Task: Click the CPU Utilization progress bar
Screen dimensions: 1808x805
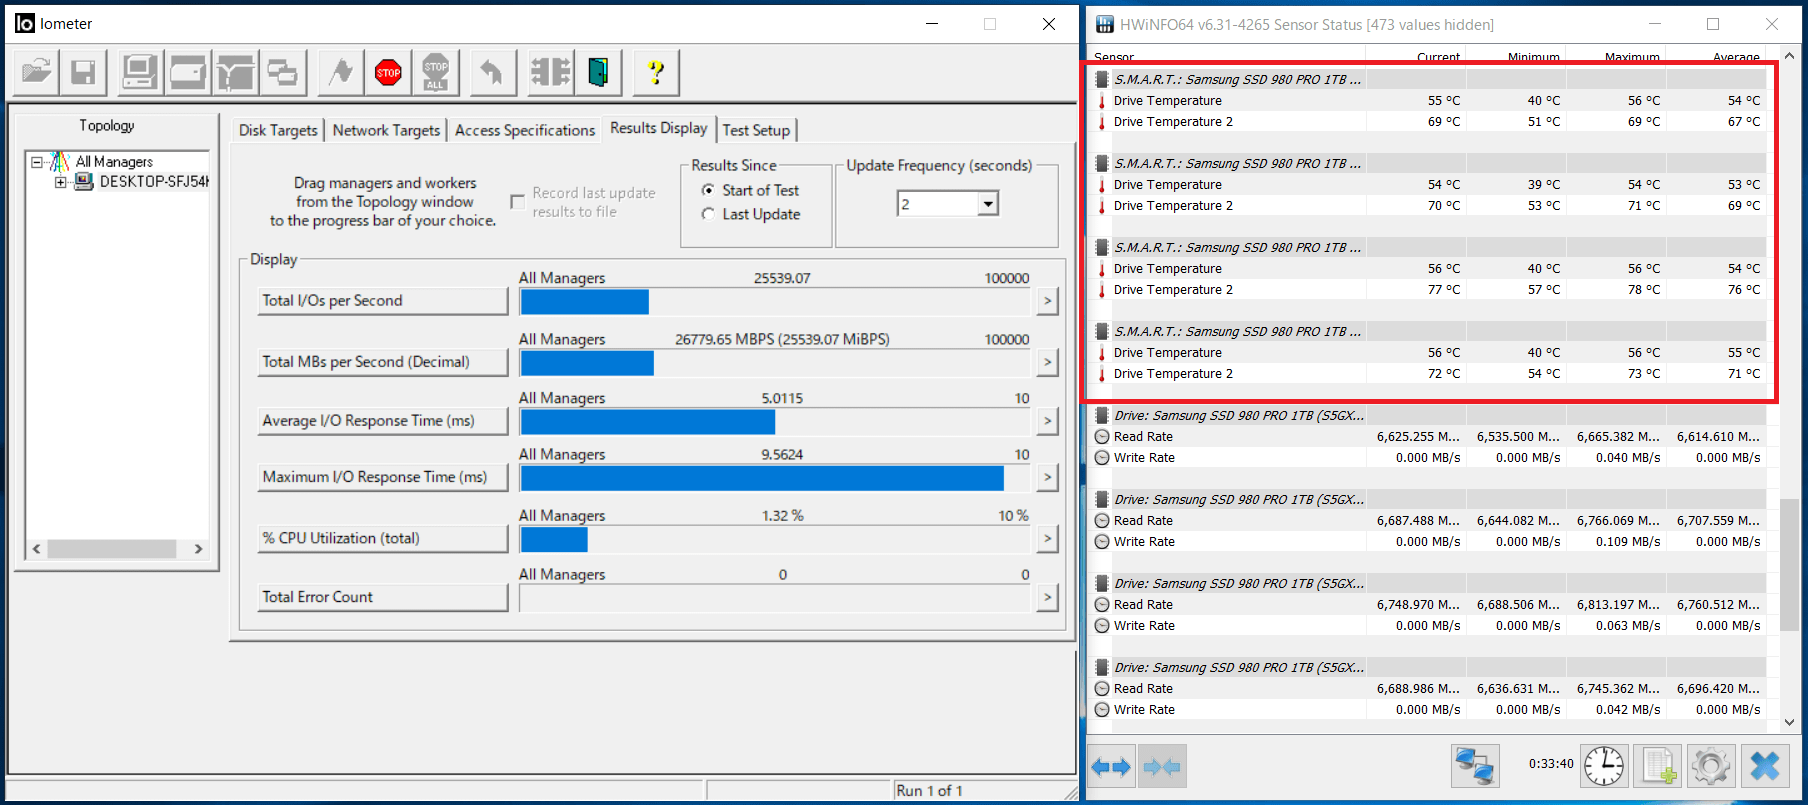Action: click(x=775, y=538)
